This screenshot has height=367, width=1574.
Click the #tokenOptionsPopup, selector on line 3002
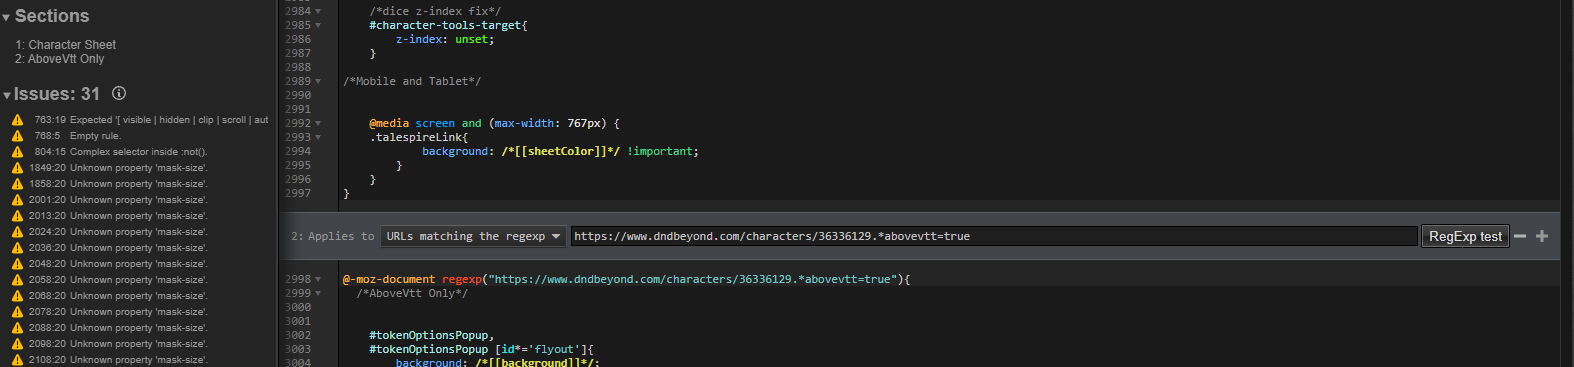432,336
